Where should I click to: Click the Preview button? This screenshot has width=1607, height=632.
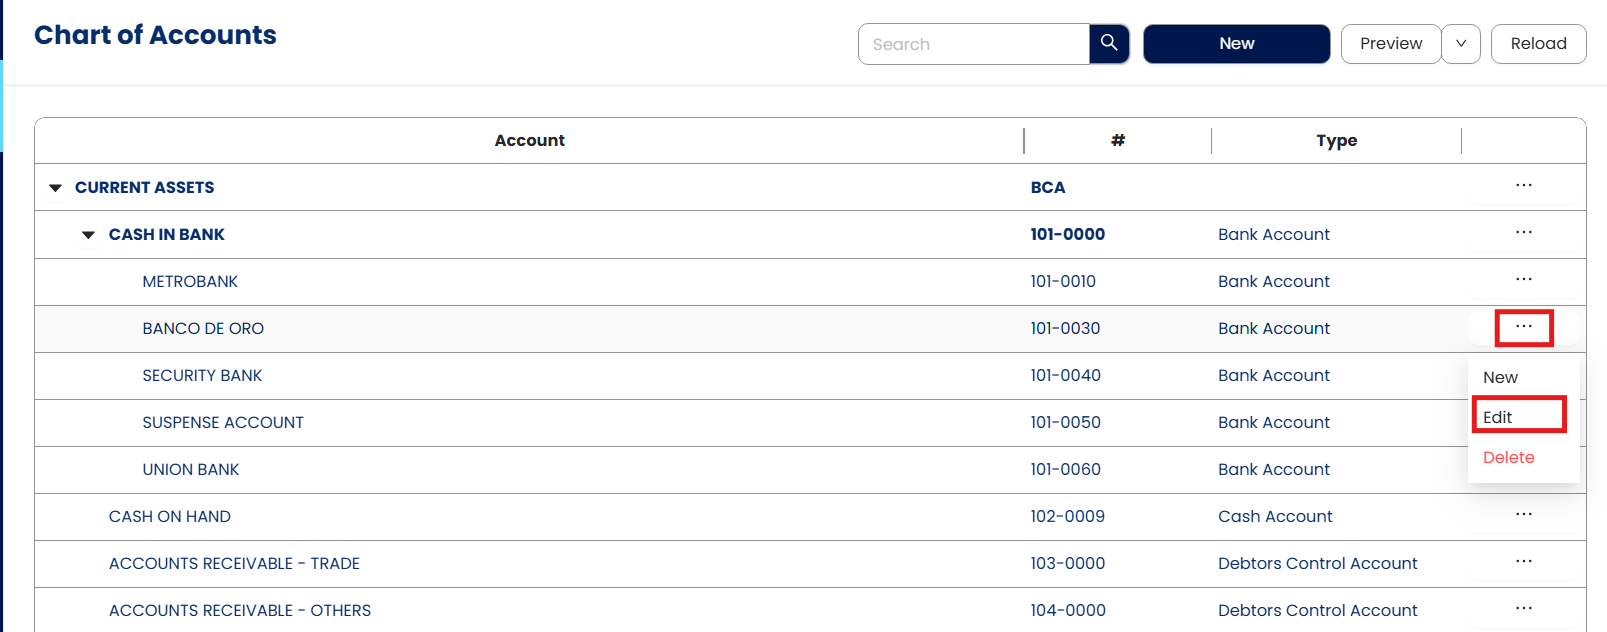[x=1390, y=44]
